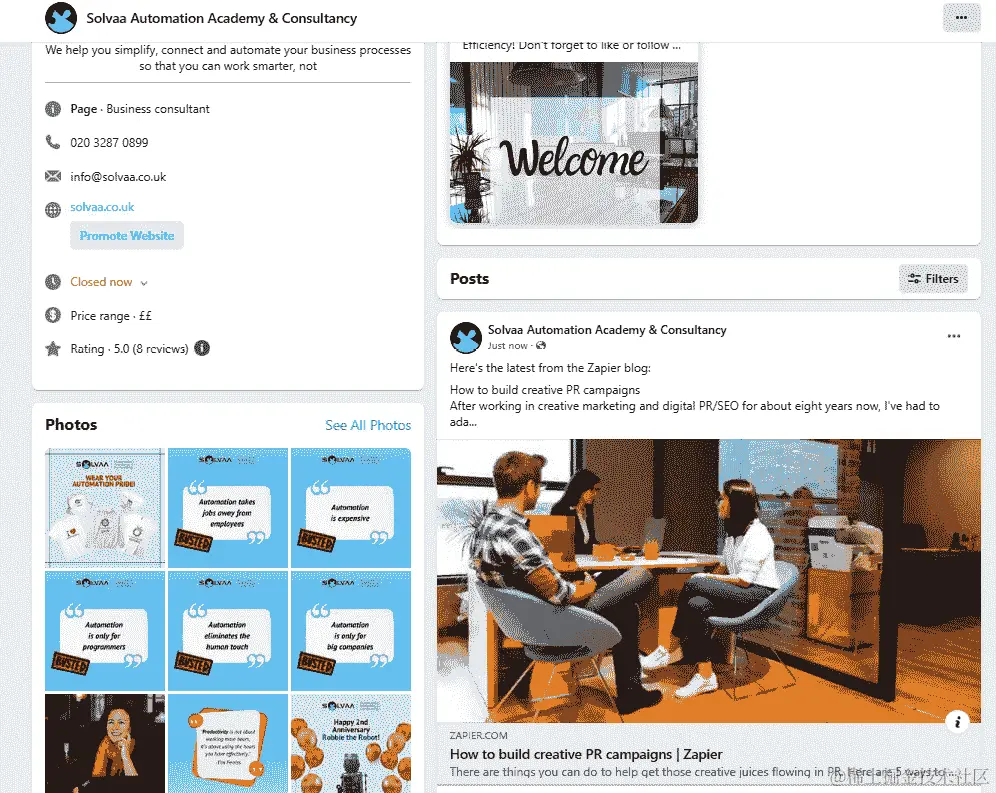Open the Welcome image in pinned post

point(574,142)
